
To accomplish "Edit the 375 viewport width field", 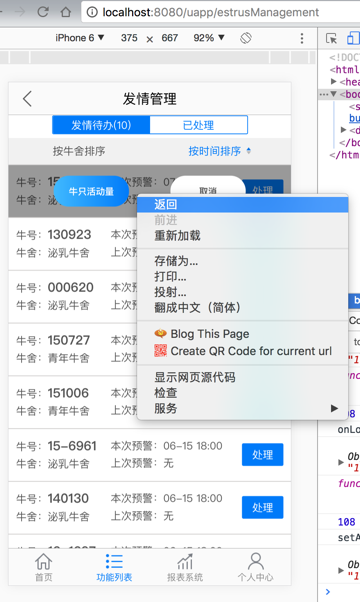I will 129,38.
